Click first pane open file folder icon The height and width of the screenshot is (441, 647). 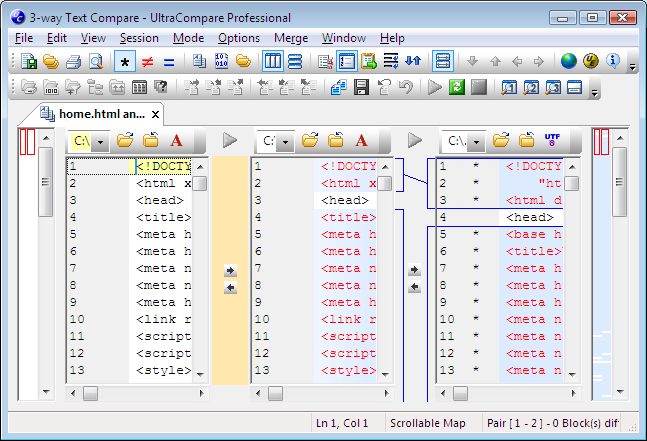pos(125,140)
